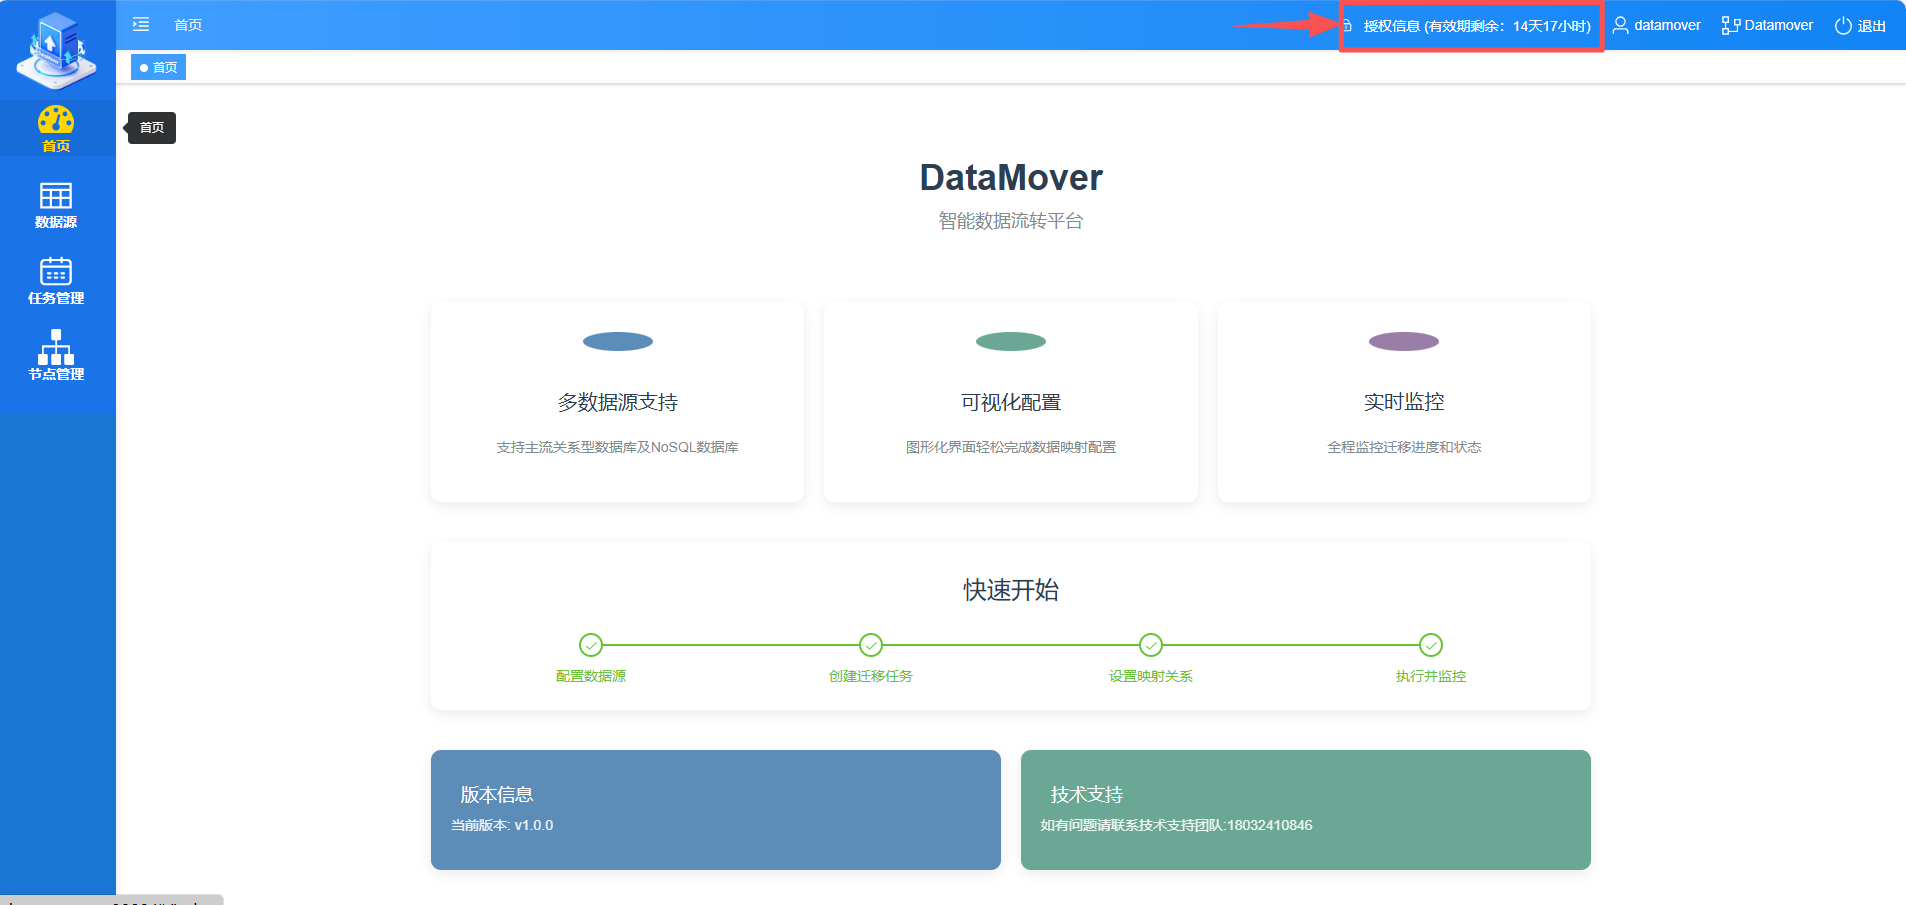This screenshot has height=905, width=1906.
Task: Open the 首页 dashboard sidebar icon
Action: (56, 128)
